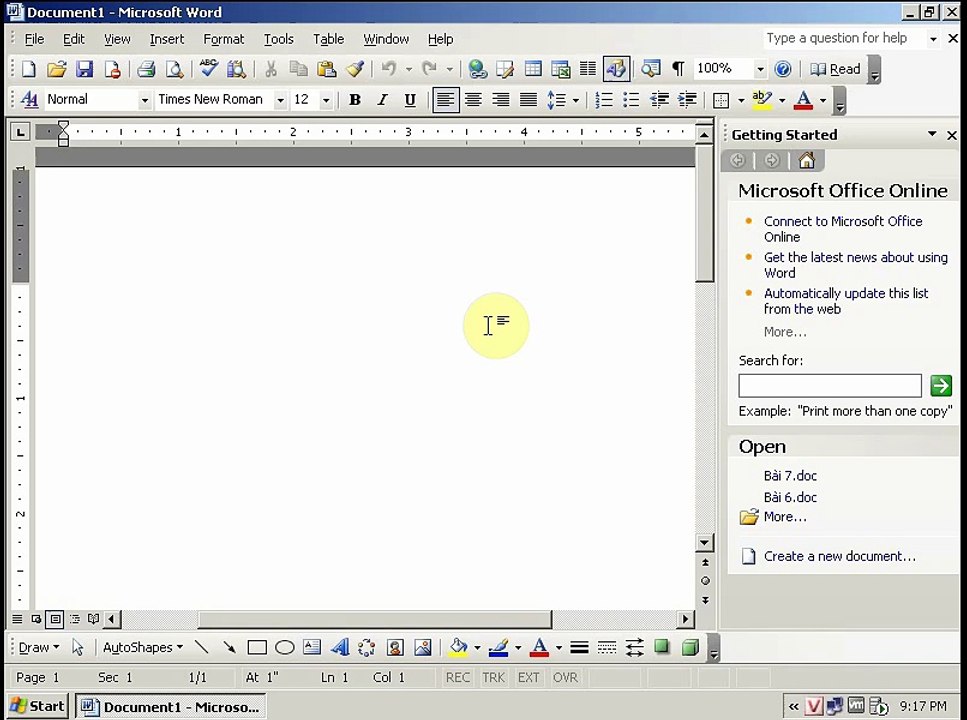Click Connect to Microsoft Office Online link
Viewport: 967px width, 720px height.
pos(843,229)
